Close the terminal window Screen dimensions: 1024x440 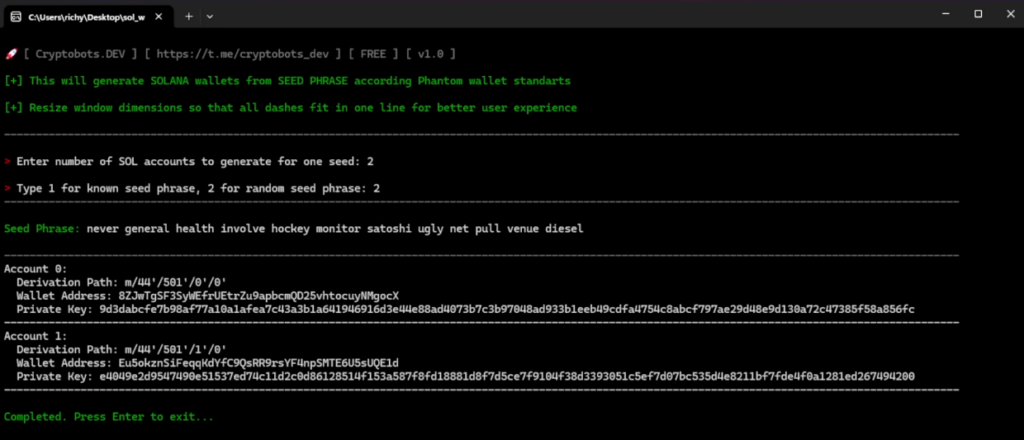pos(1008,14)
